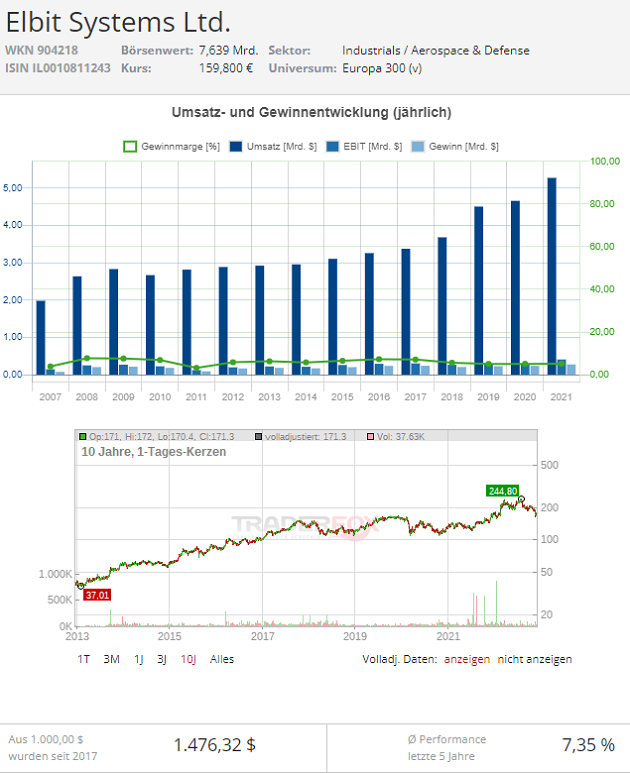
Task: Toggle Gewinn [Mrd. $] legend series
Action: 455,146
